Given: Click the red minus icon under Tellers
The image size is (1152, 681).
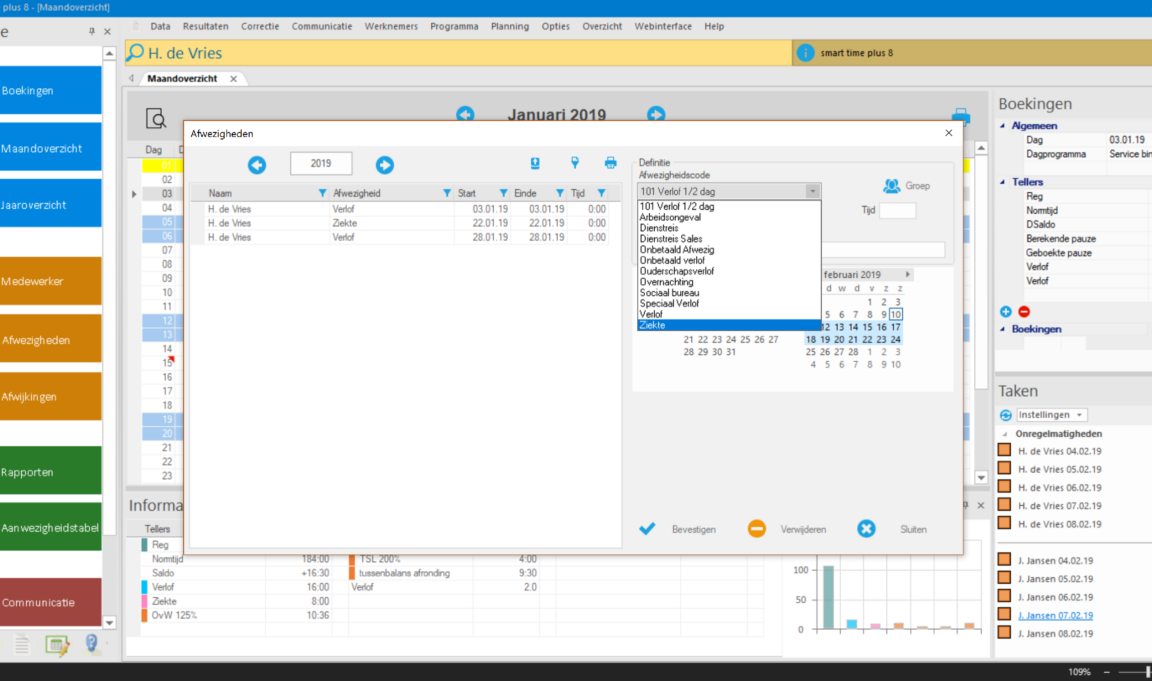Looking at the screenshot, I should 1023,312.
